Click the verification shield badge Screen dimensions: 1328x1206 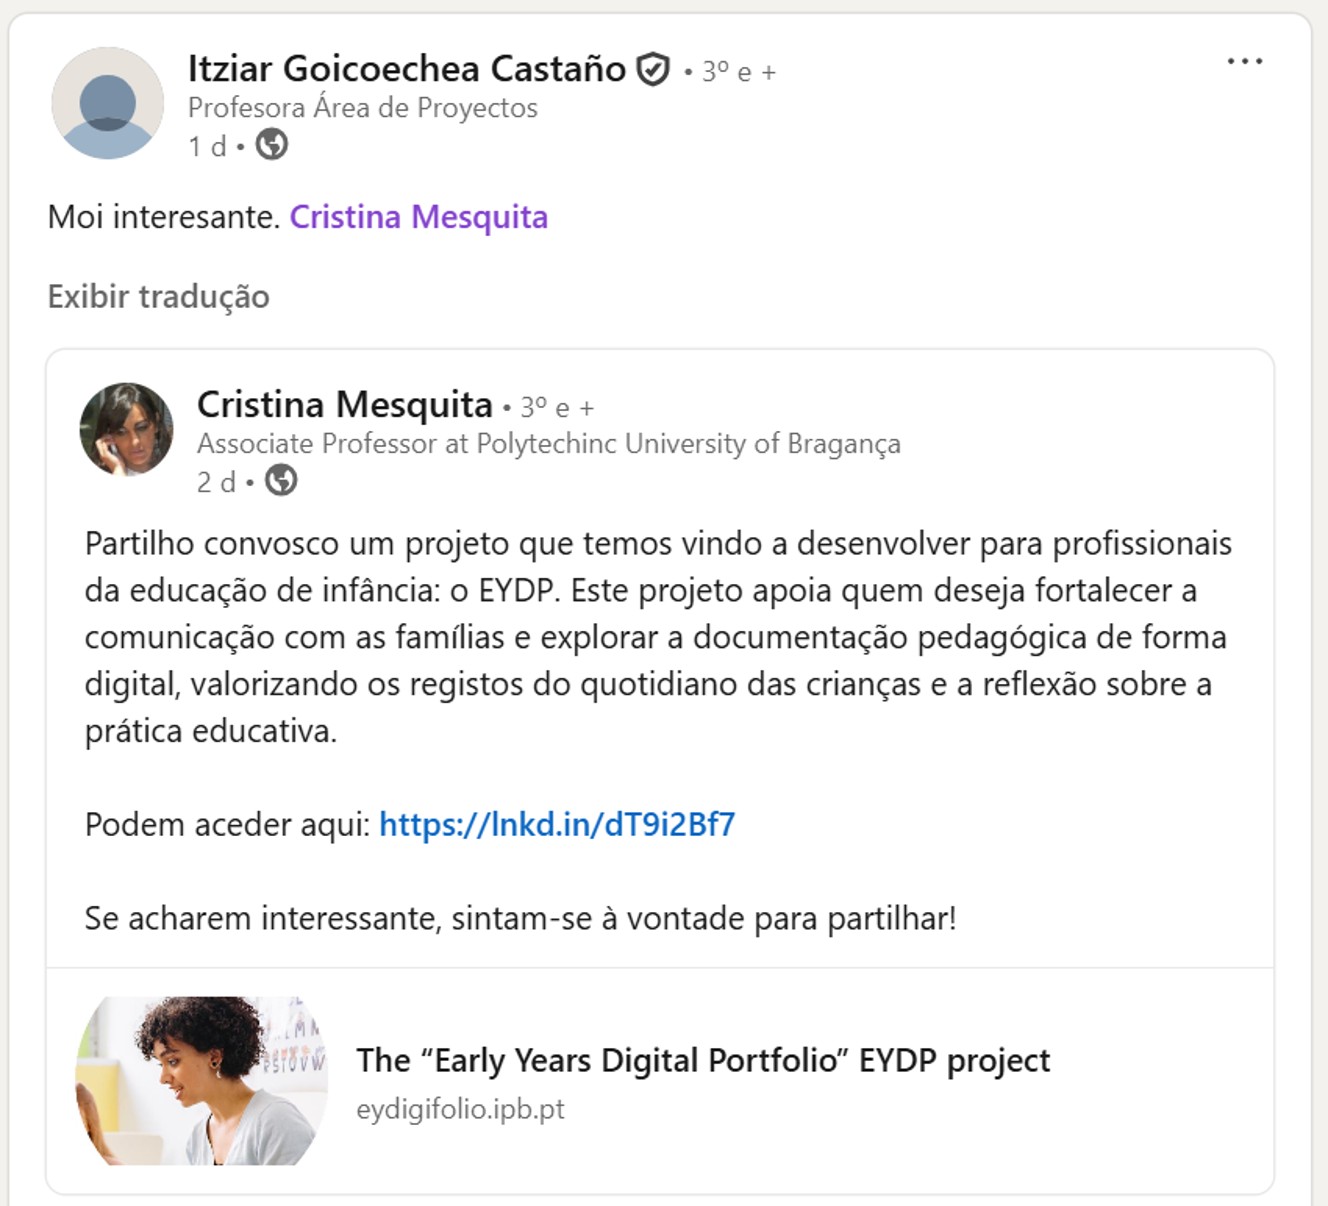653,70
